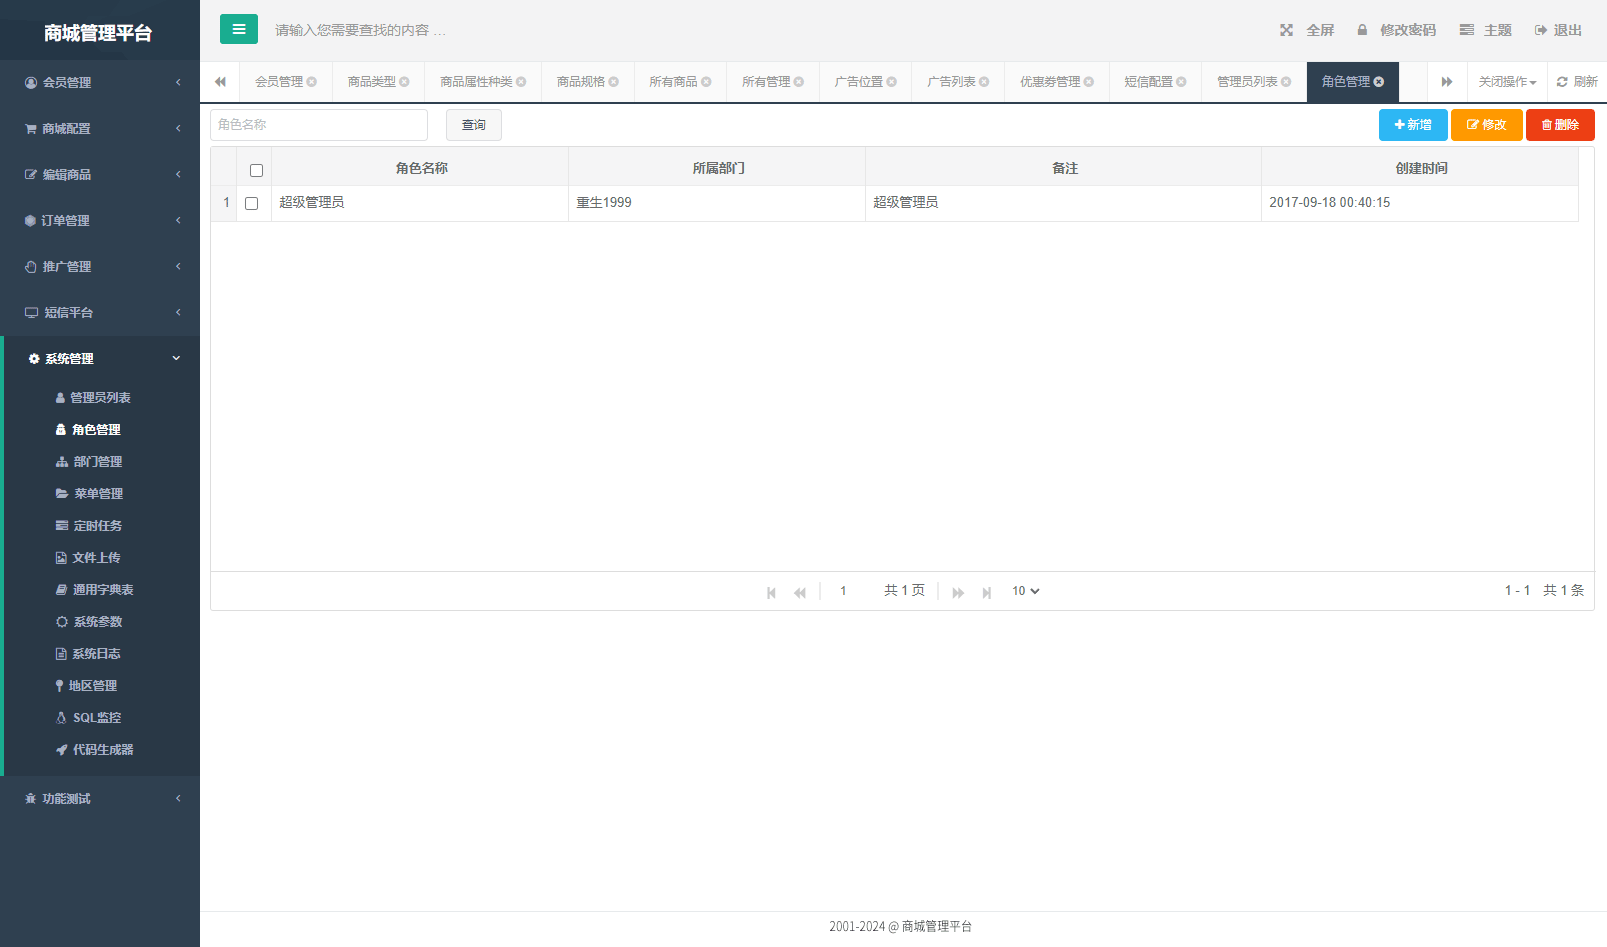This screenshot has width=1607, height=947.
Task: Open 代码生成器 from the sidebar
Action: pos(102,749)
